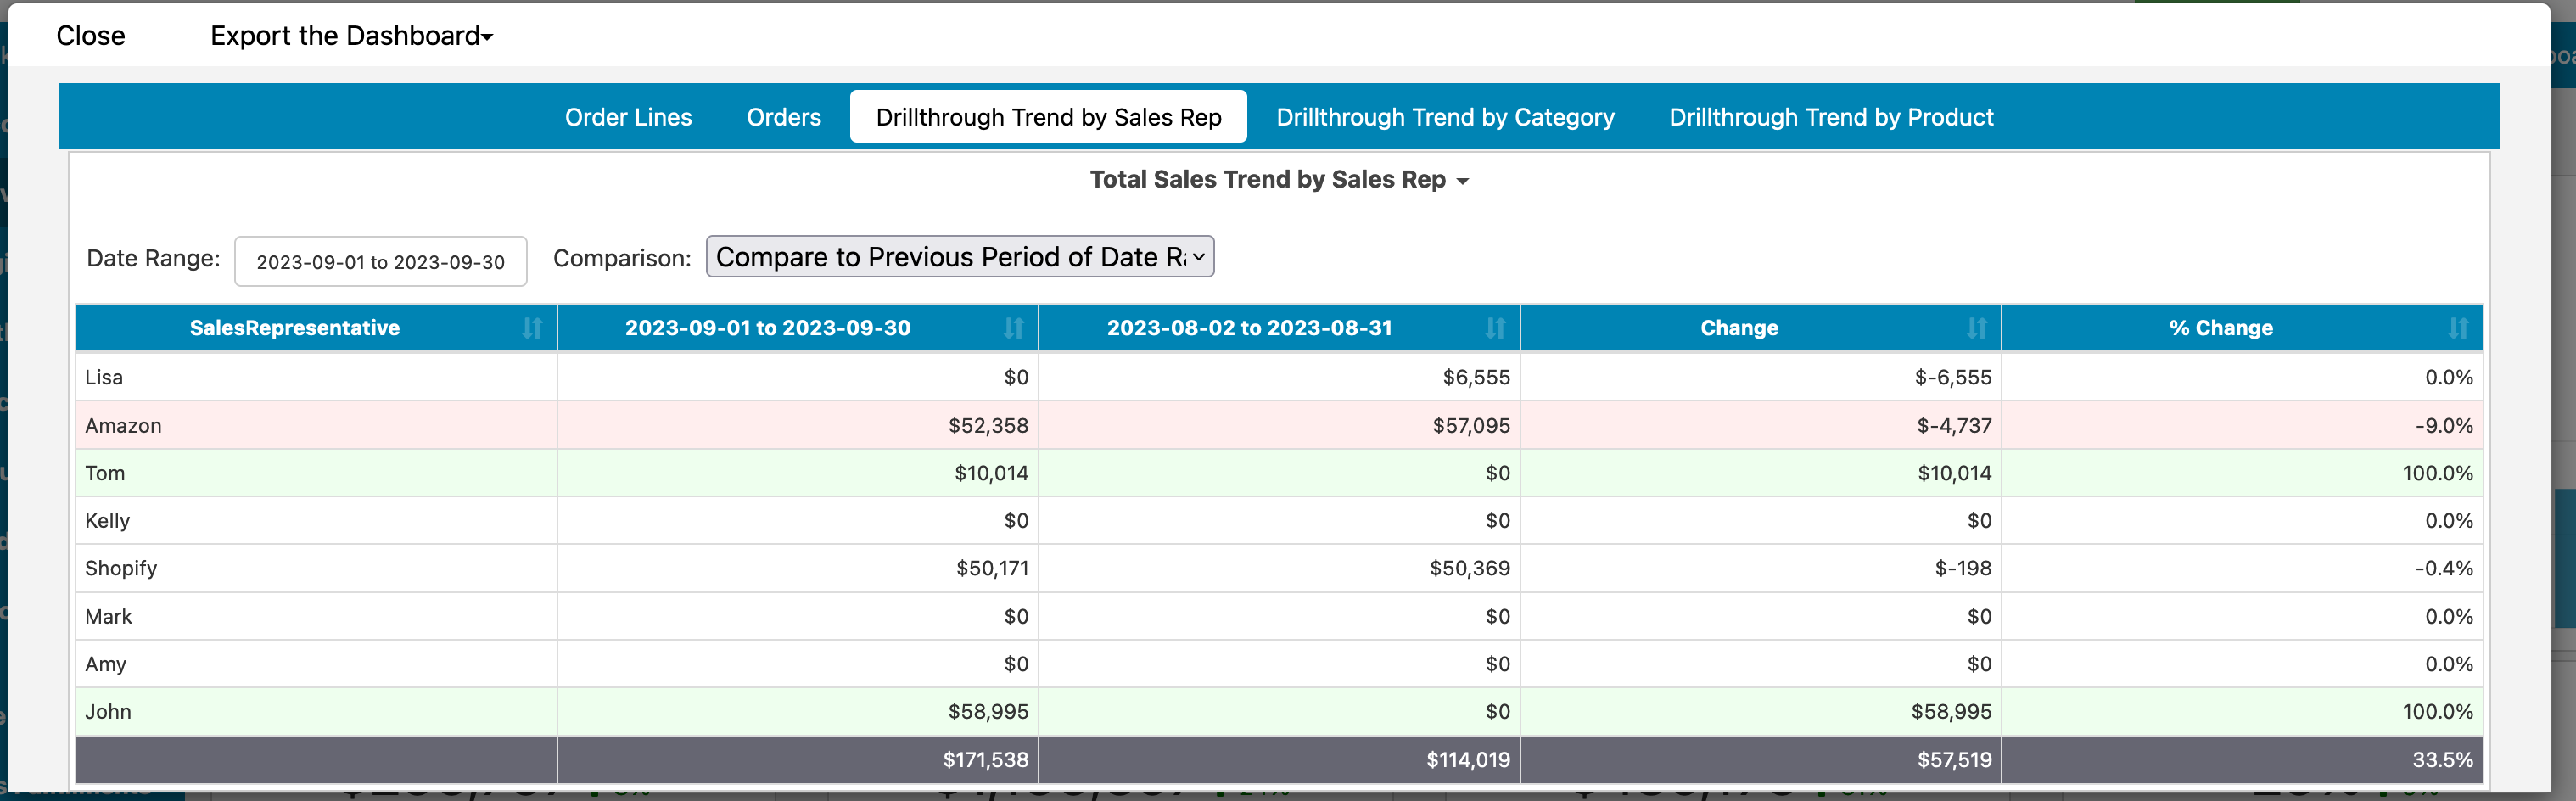Sort the 2023-08-02 to 2023-08-31 column
The height and width of the screenshot is (801, 2576).
coord(1495,328)
